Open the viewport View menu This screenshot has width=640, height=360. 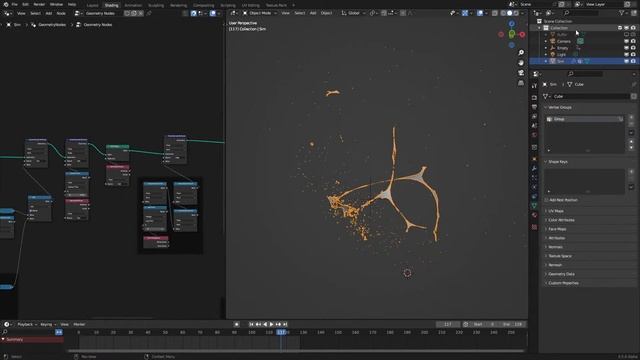coord(285,13)
